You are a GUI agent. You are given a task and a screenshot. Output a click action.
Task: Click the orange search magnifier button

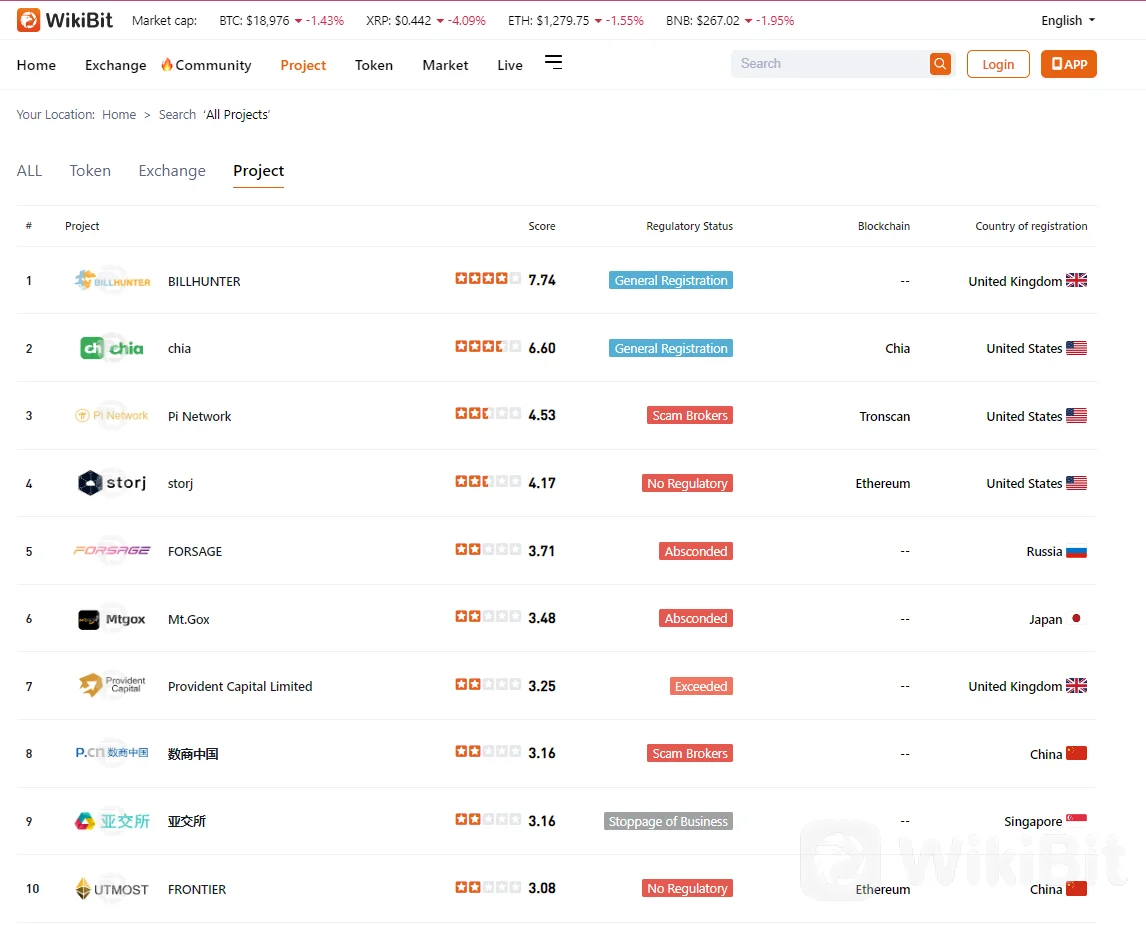tap(940, 64)
